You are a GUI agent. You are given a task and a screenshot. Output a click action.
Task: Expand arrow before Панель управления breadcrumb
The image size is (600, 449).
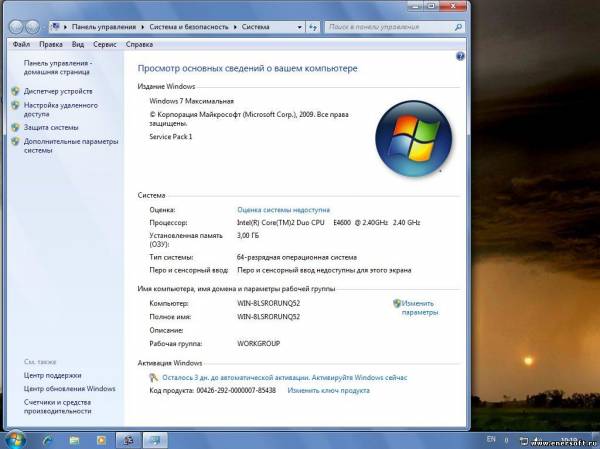pyautogui.click(x=65, y=27)
